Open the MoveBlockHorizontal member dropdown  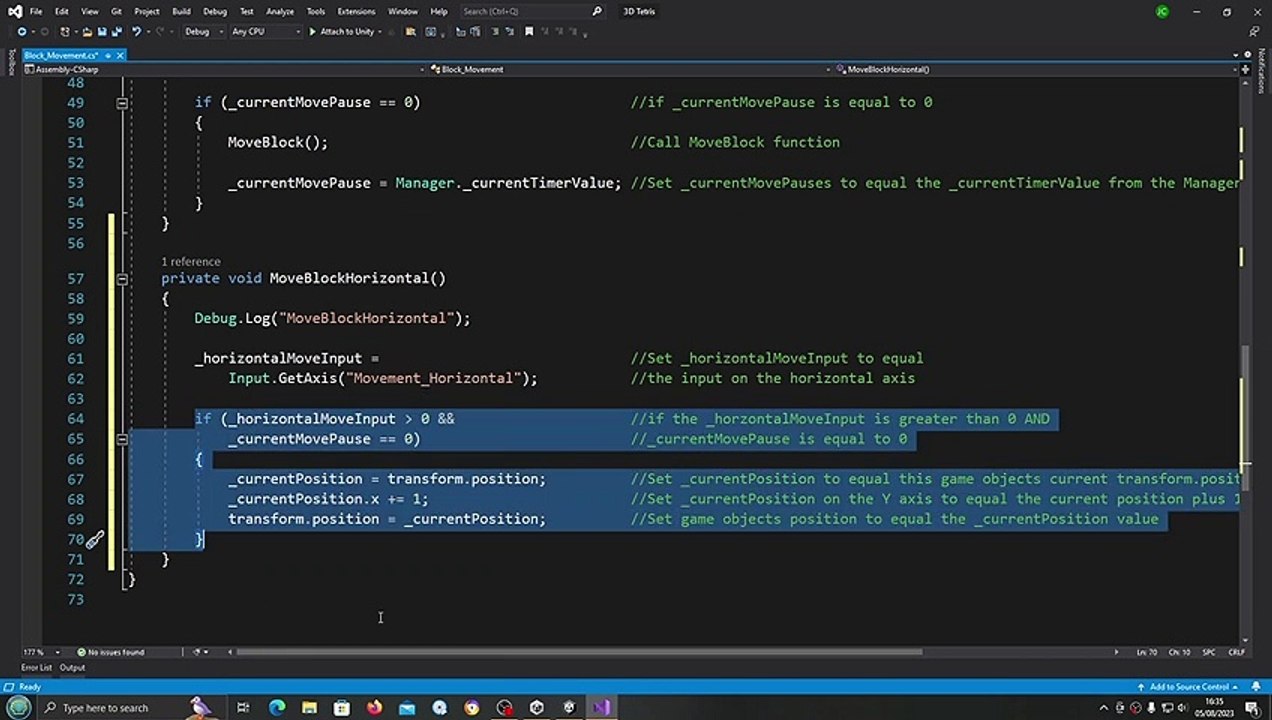point(1035,69)
